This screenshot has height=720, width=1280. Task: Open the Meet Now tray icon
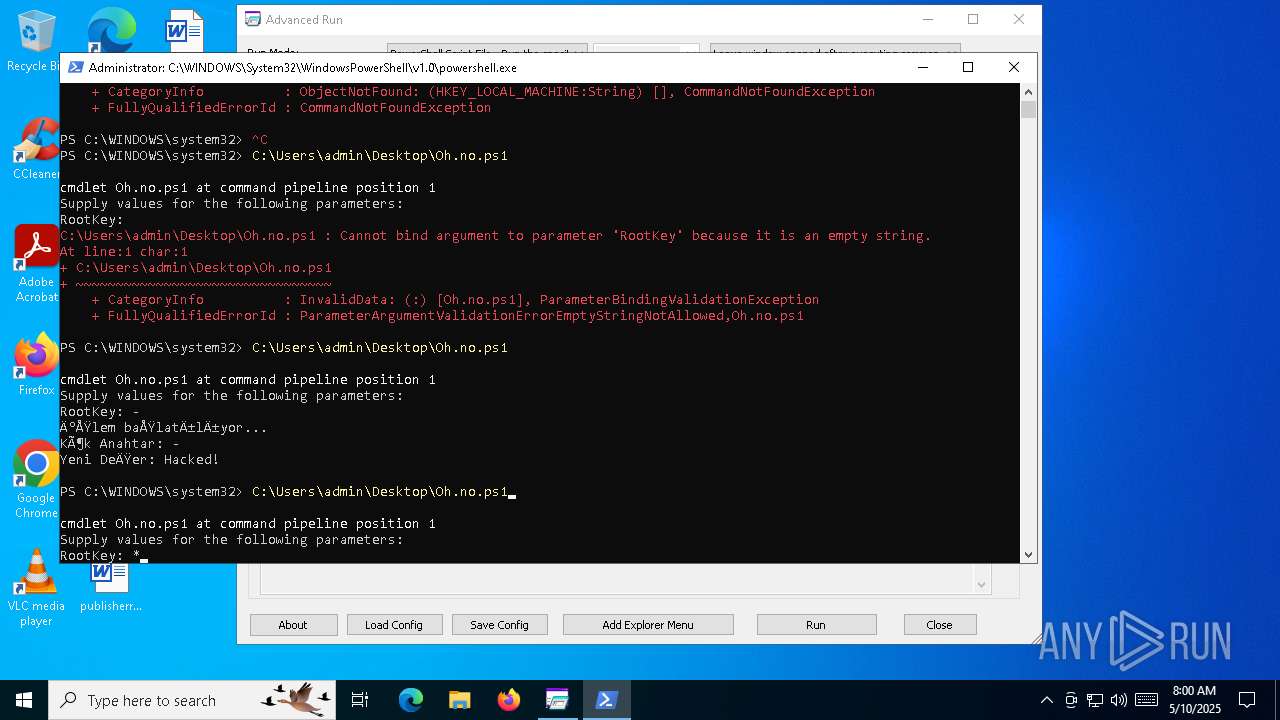pos(1071,700)
